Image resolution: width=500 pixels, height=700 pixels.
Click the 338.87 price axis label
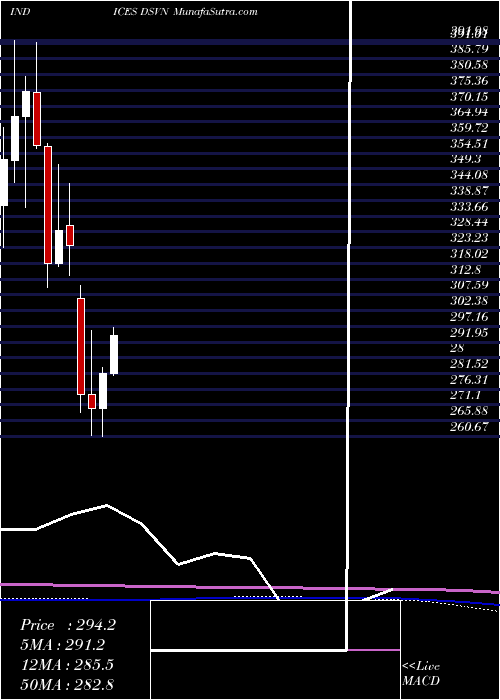(x=469, y=189)
